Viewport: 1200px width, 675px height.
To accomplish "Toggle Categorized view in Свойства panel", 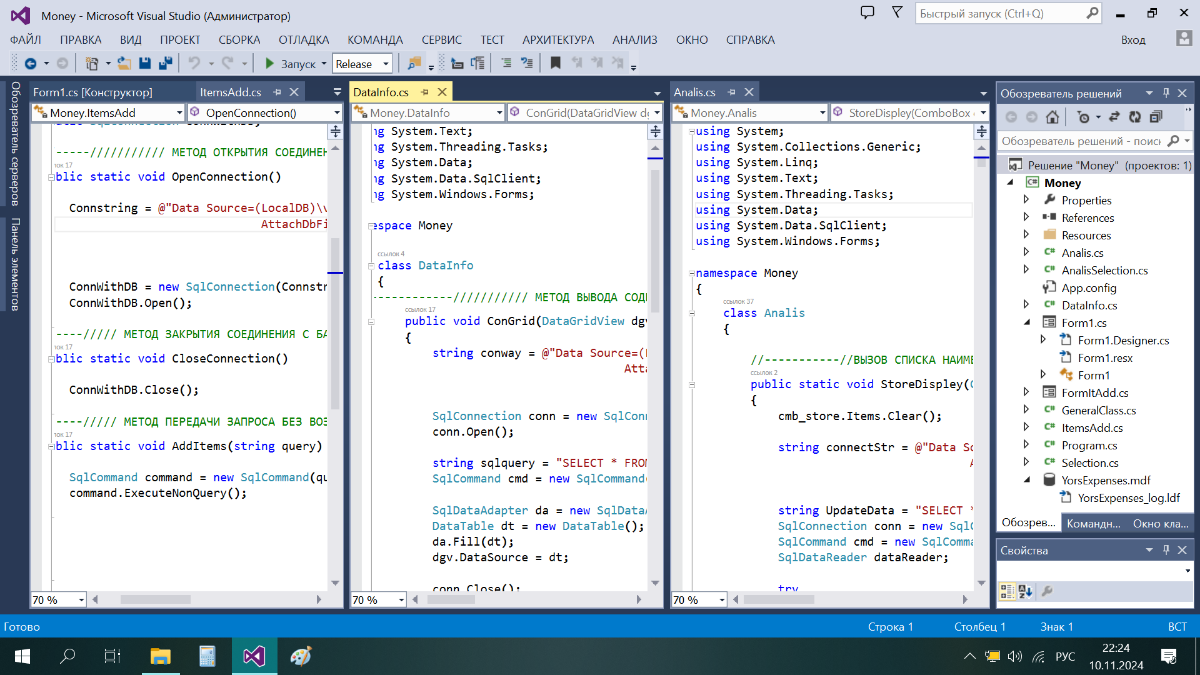I will pos(1008,591).
